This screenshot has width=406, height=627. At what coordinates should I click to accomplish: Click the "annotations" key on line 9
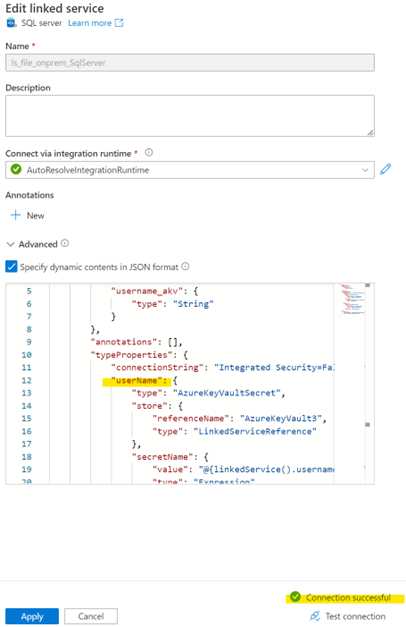pyautogui.click(x=124, y=342)
